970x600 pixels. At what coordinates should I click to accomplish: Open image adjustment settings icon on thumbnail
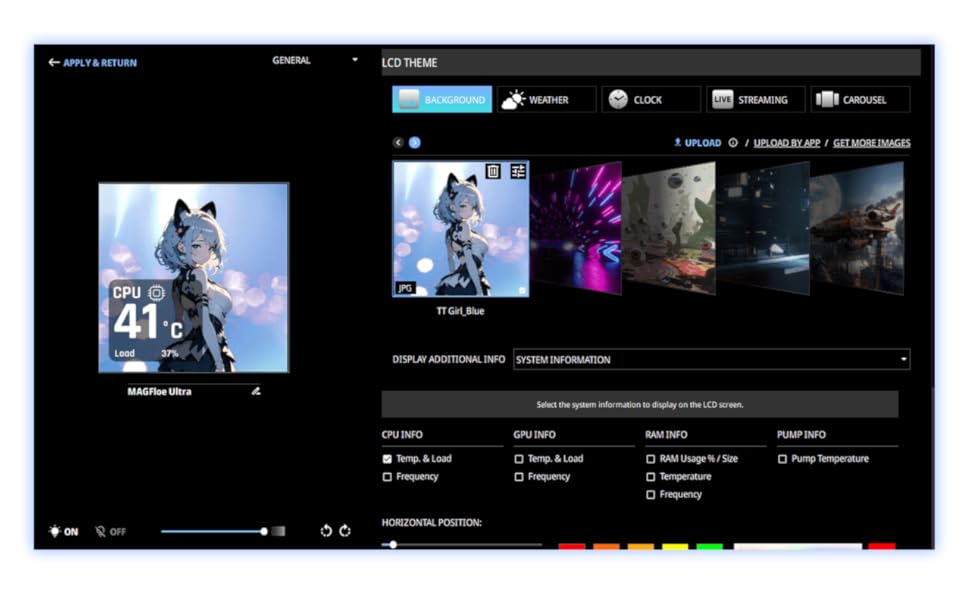click(x=518, y=171)
